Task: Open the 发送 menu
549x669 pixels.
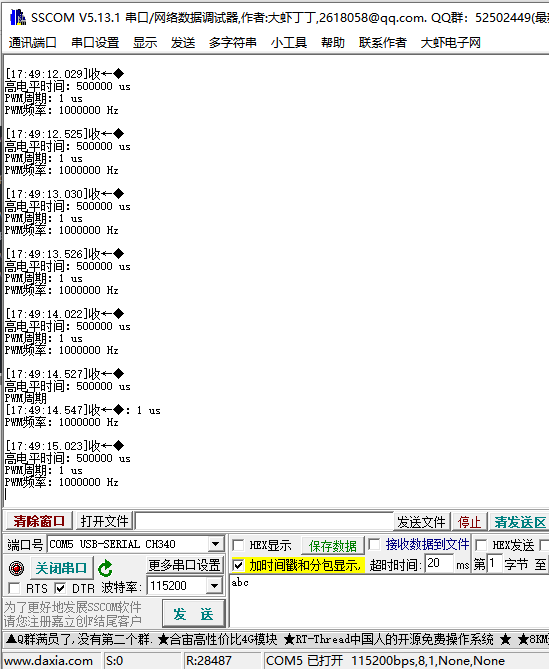Action: tap(183, 43)
